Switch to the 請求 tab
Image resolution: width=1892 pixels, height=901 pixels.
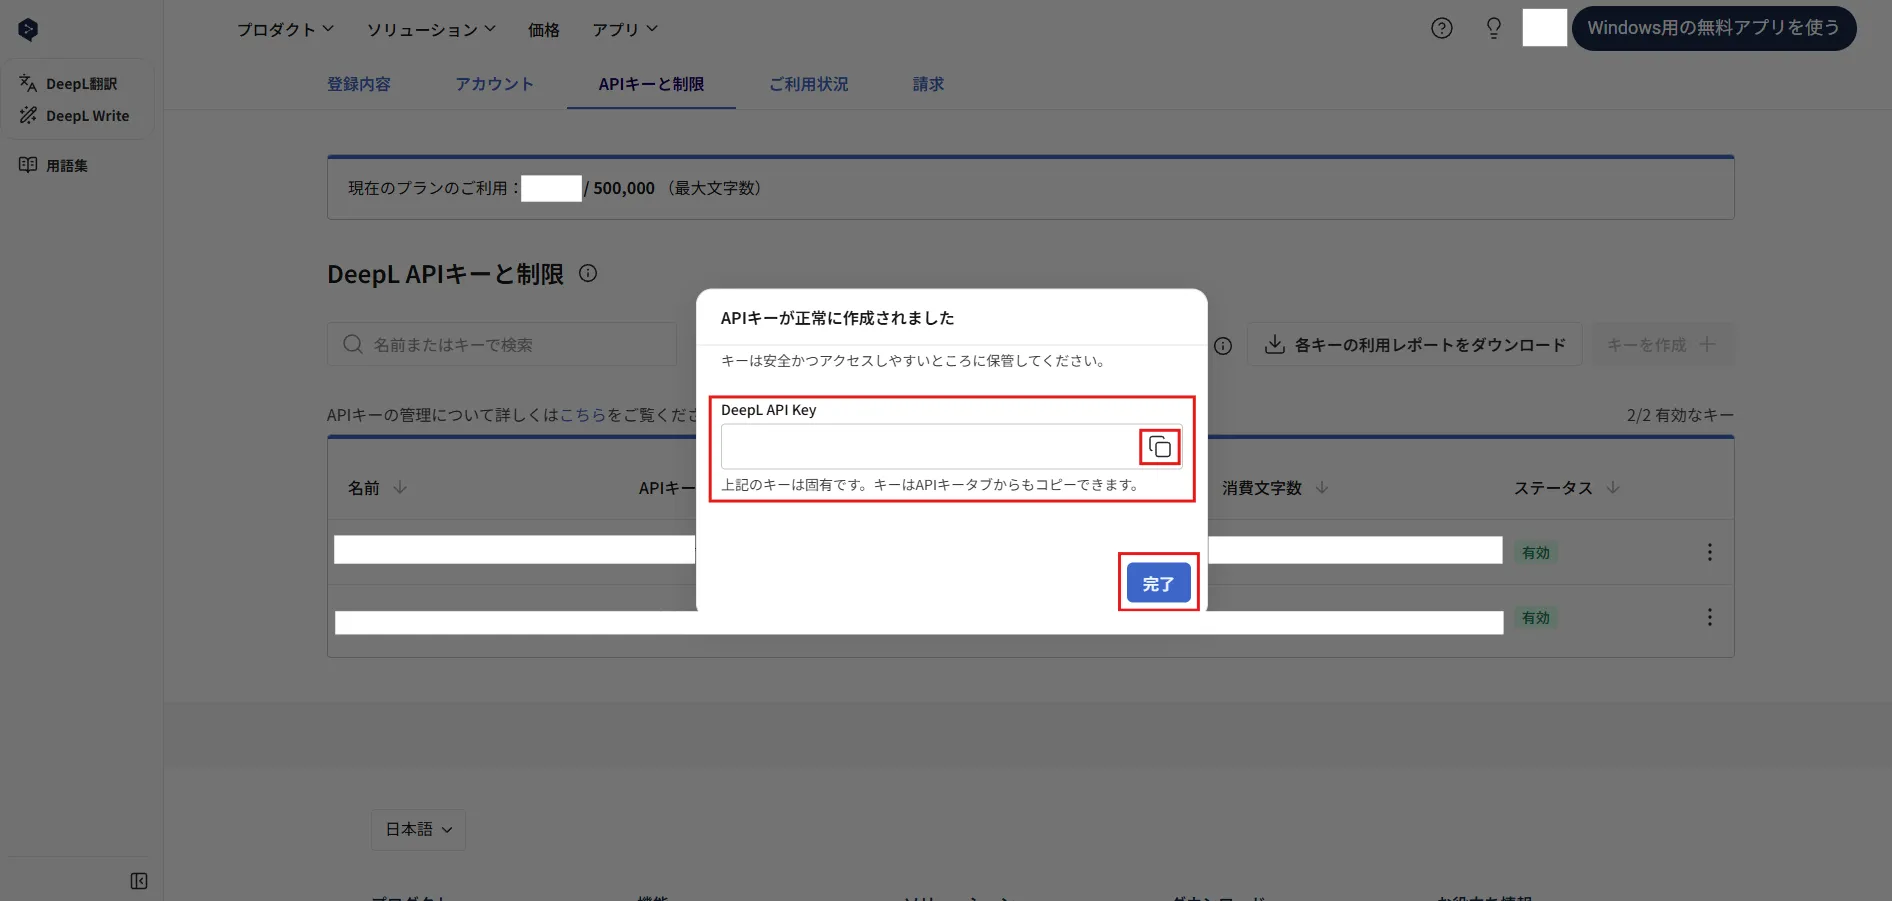[x=928, y=84]
